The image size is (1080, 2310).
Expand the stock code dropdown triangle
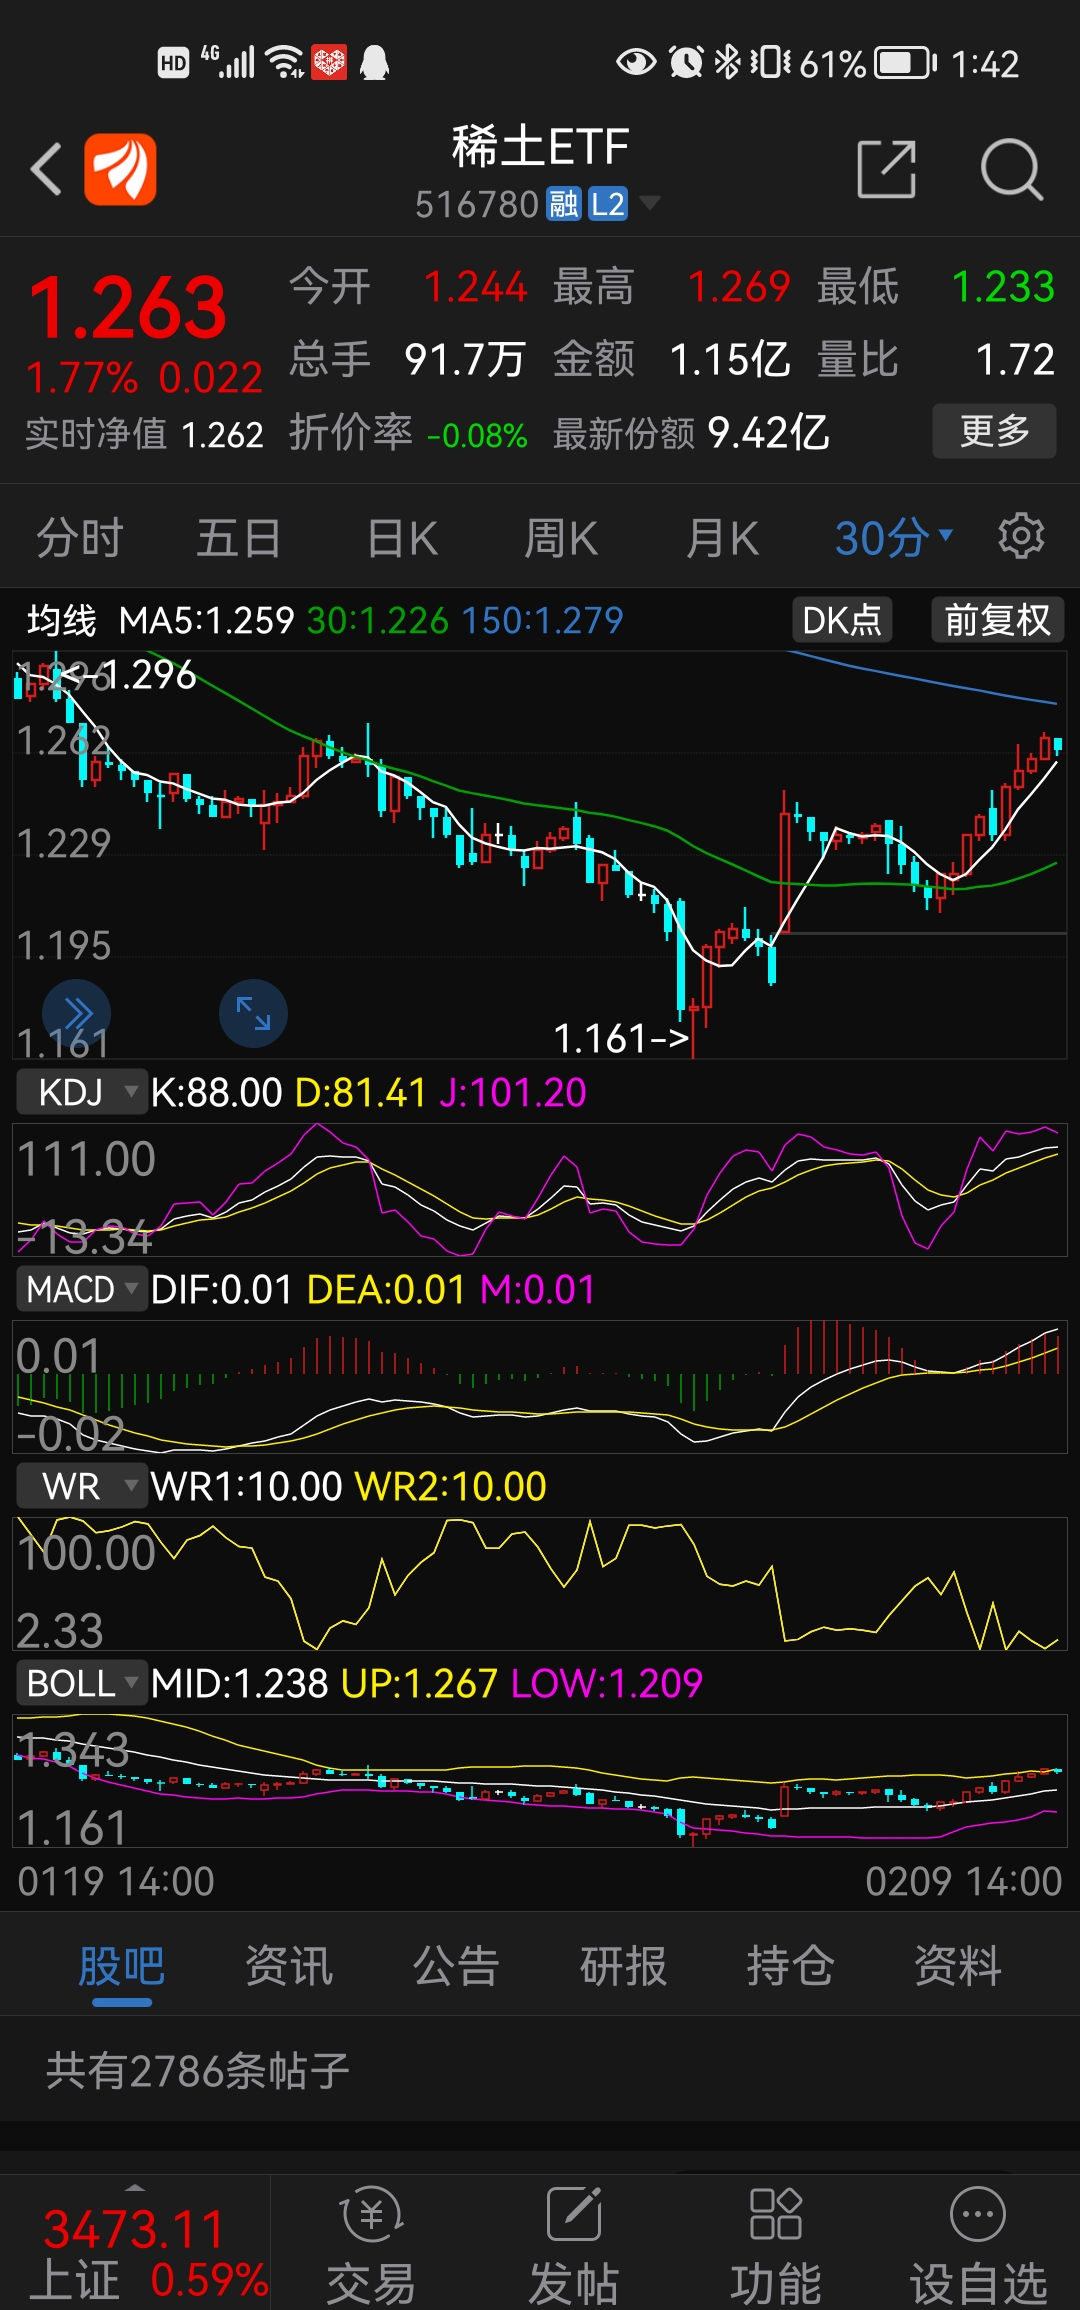tap(649, 203)
